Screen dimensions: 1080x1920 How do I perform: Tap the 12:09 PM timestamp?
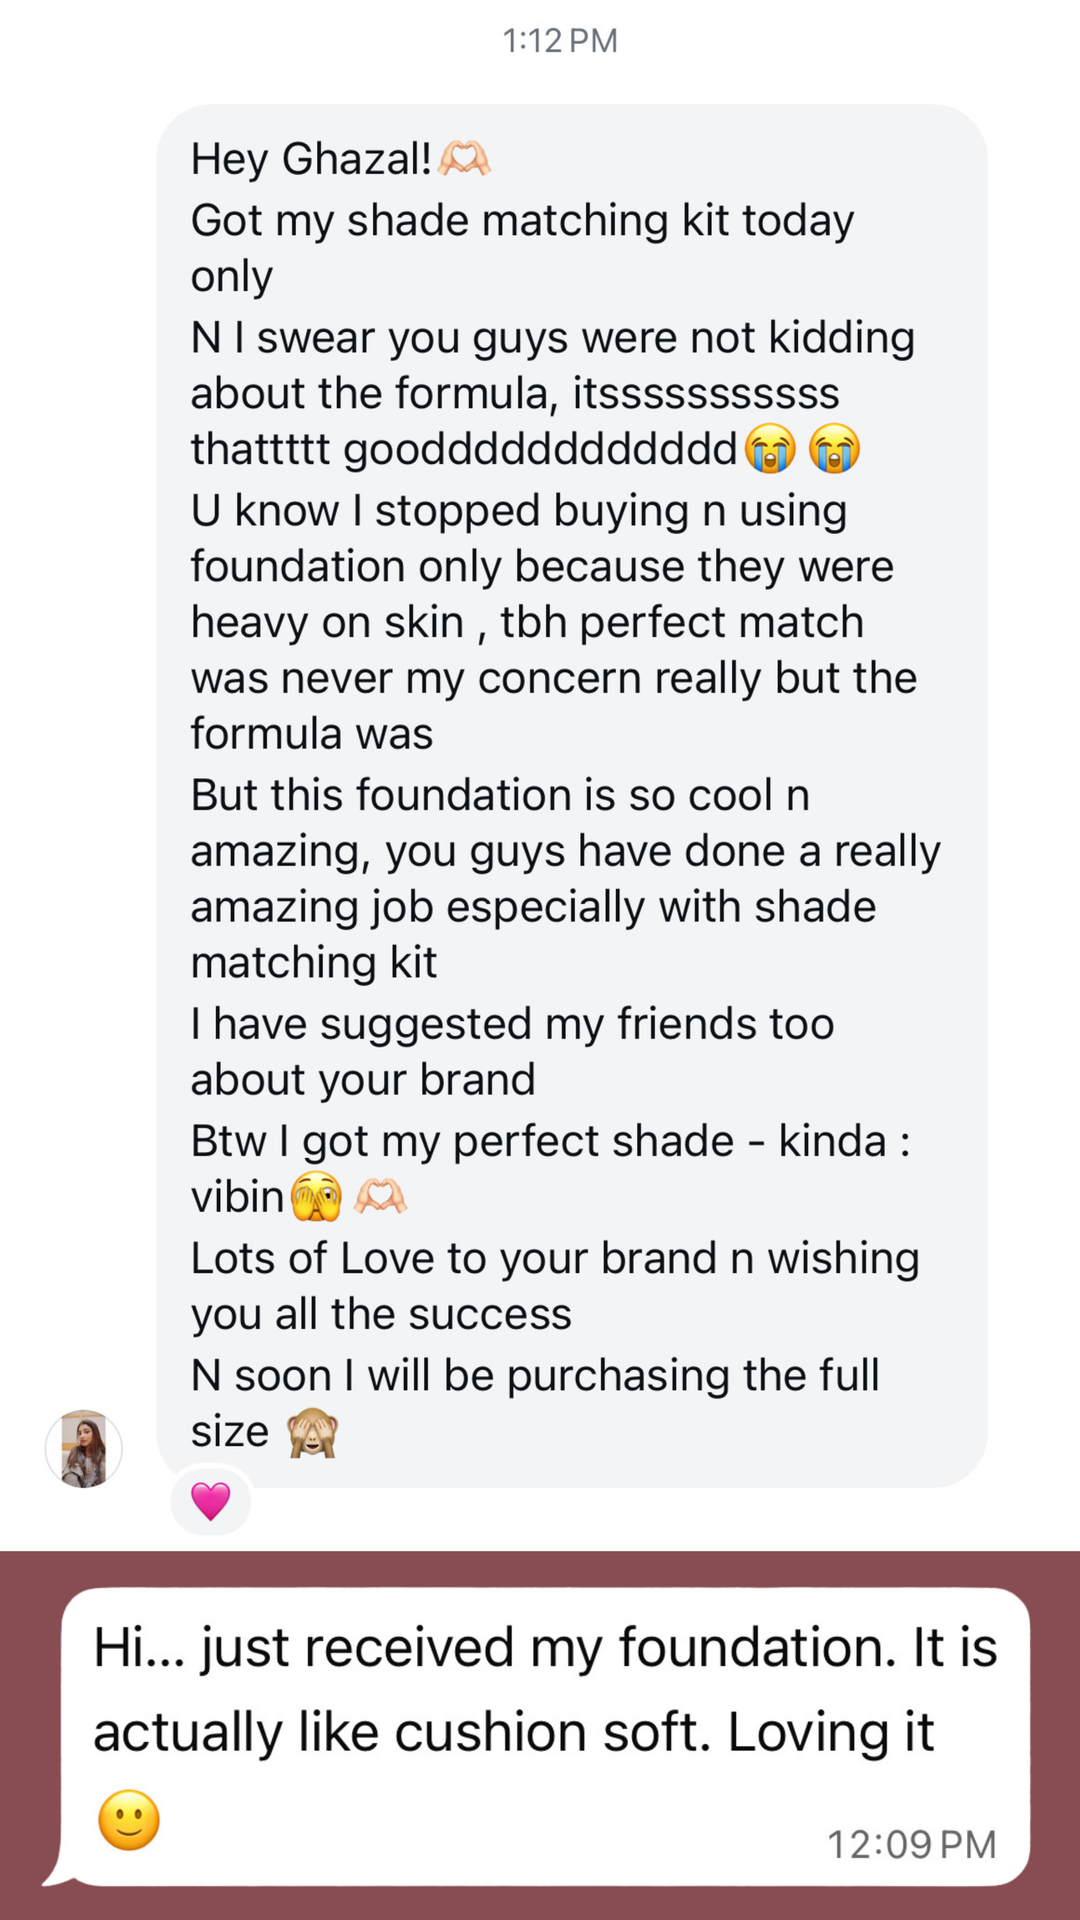(911, 1844)
